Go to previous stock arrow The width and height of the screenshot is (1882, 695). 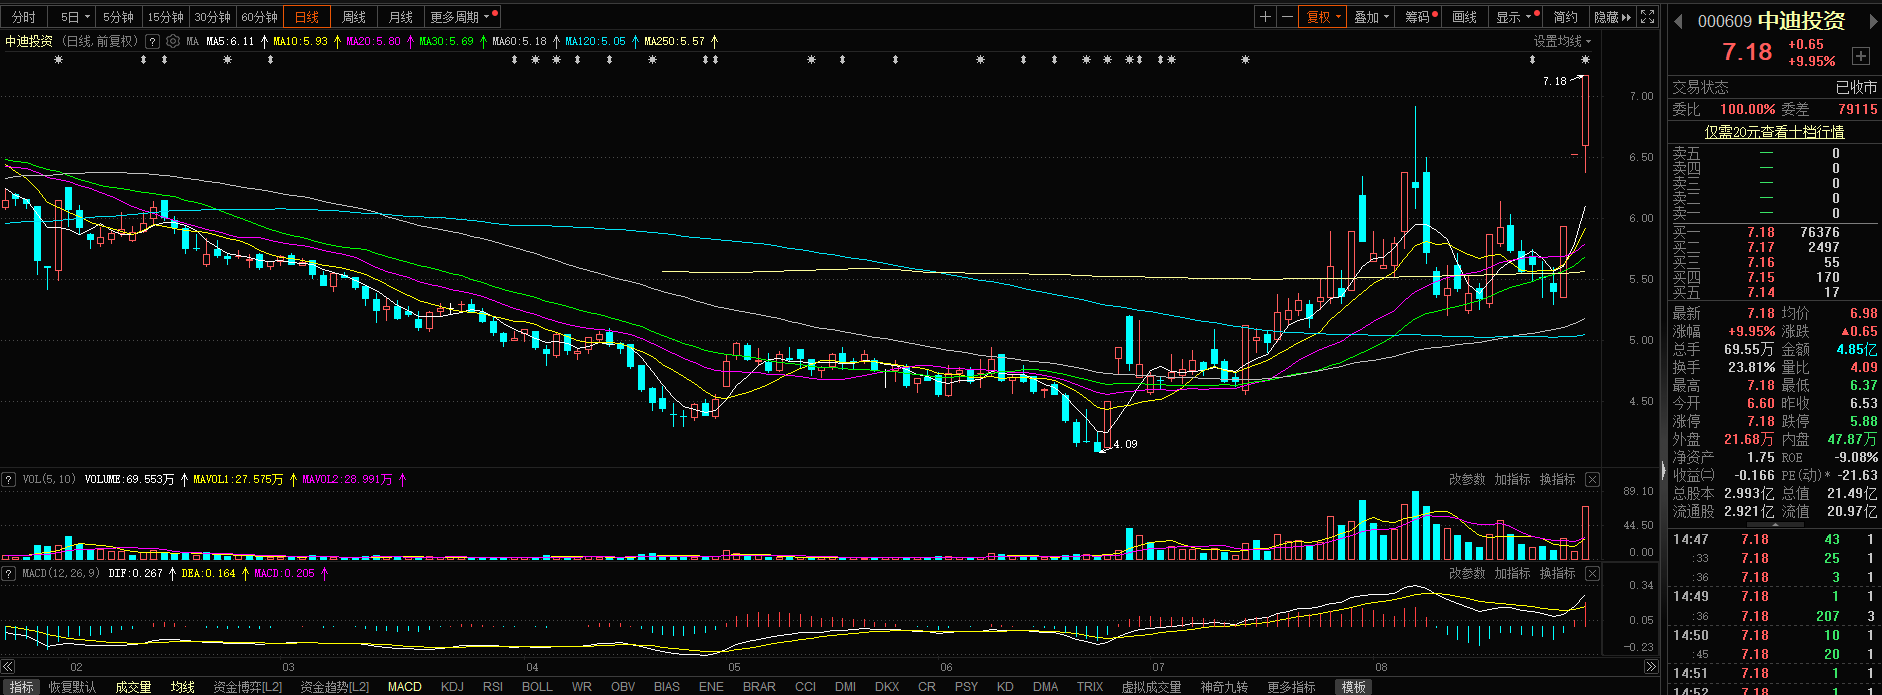1679,21
